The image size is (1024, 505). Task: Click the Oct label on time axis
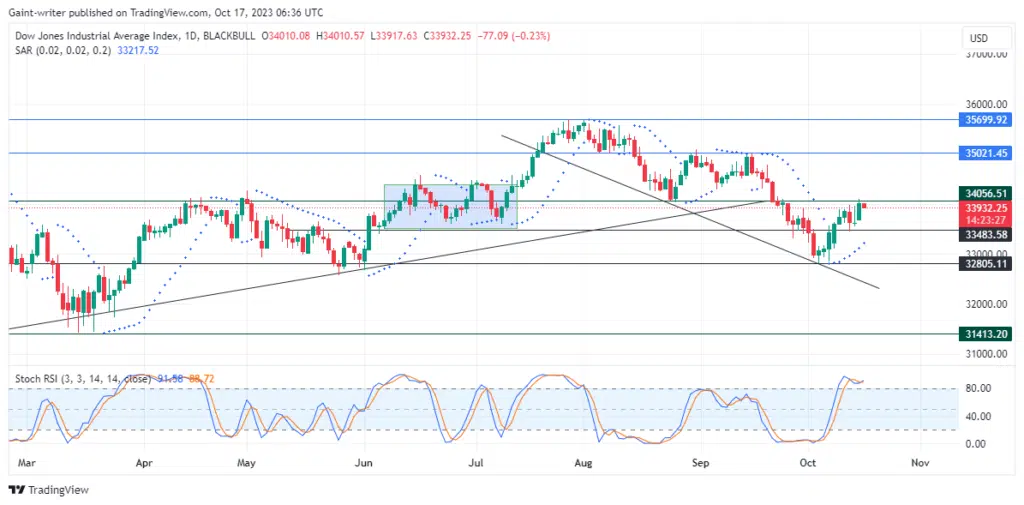pyautogui.click(x=808, y=463)
